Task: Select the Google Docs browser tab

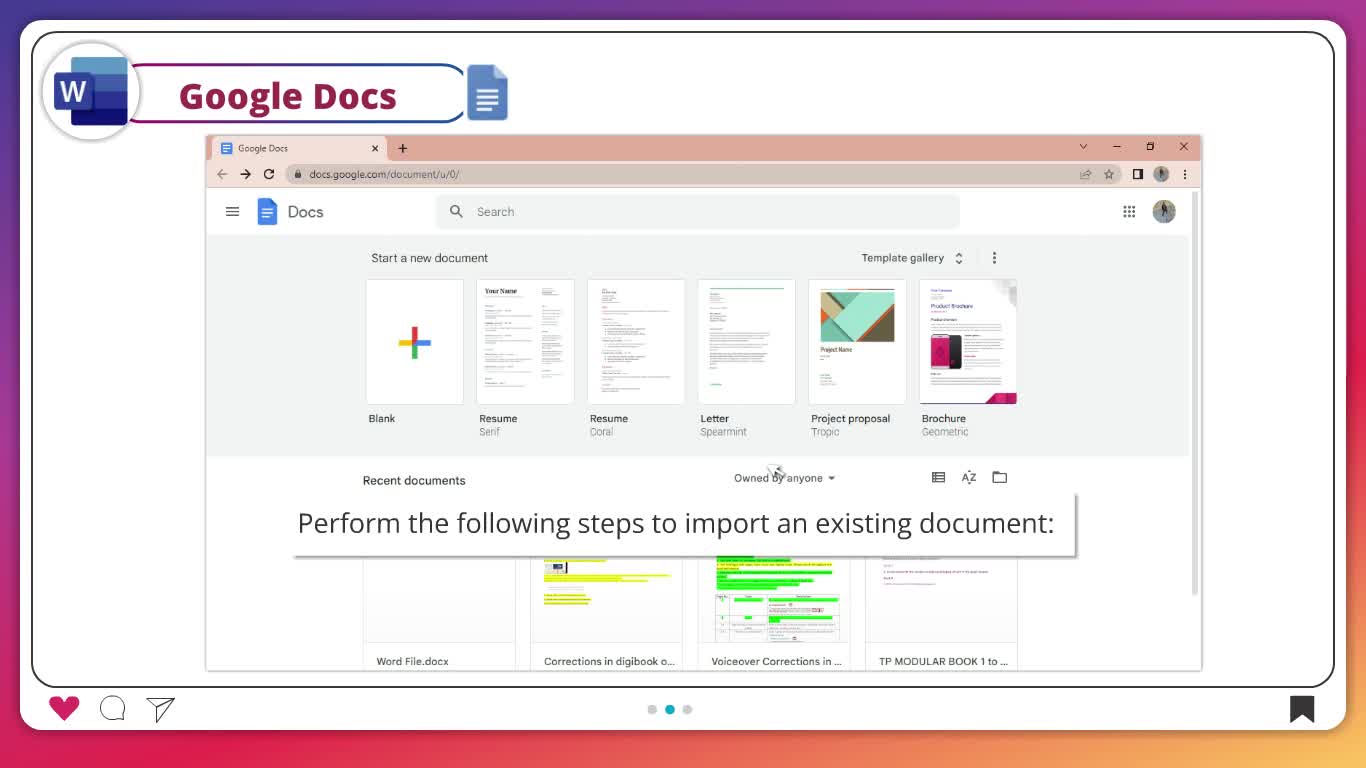Action: [298, 148]
